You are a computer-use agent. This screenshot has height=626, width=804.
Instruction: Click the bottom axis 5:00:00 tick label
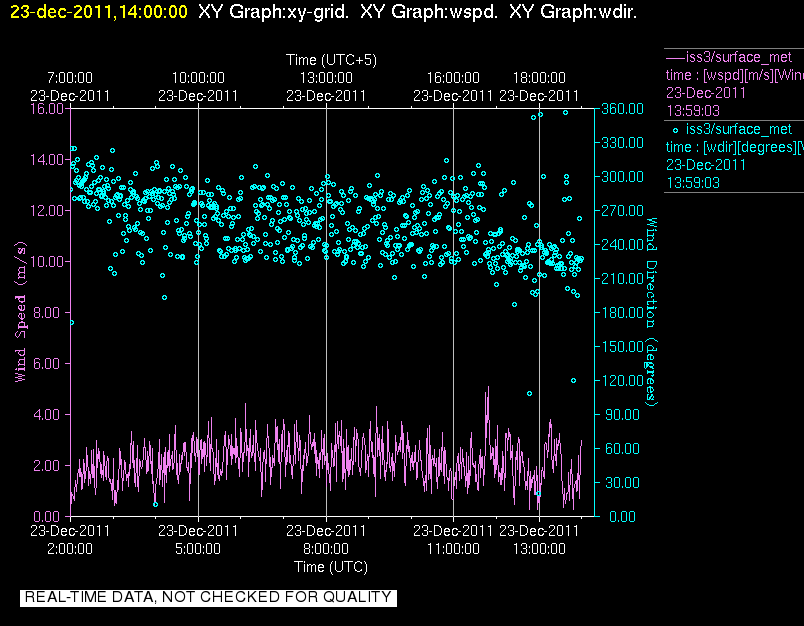tap(198, 549)
